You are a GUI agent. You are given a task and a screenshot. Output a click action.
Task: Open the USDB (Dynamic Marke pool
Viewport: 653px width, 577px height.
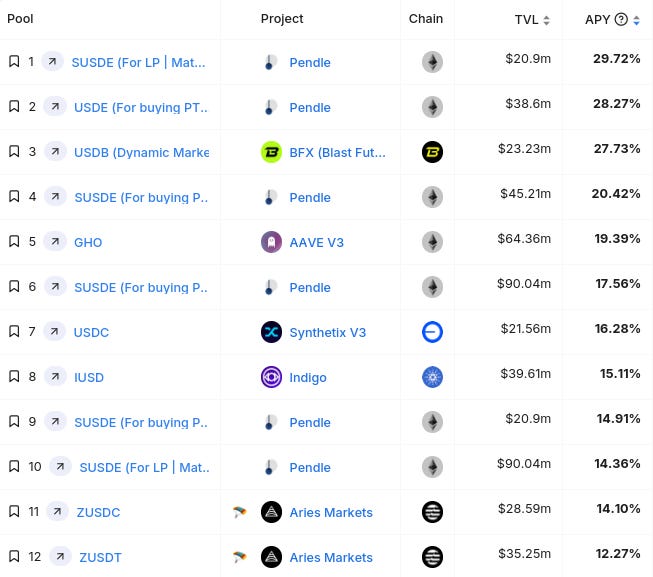pyautogui.click(x=142, y=152)
